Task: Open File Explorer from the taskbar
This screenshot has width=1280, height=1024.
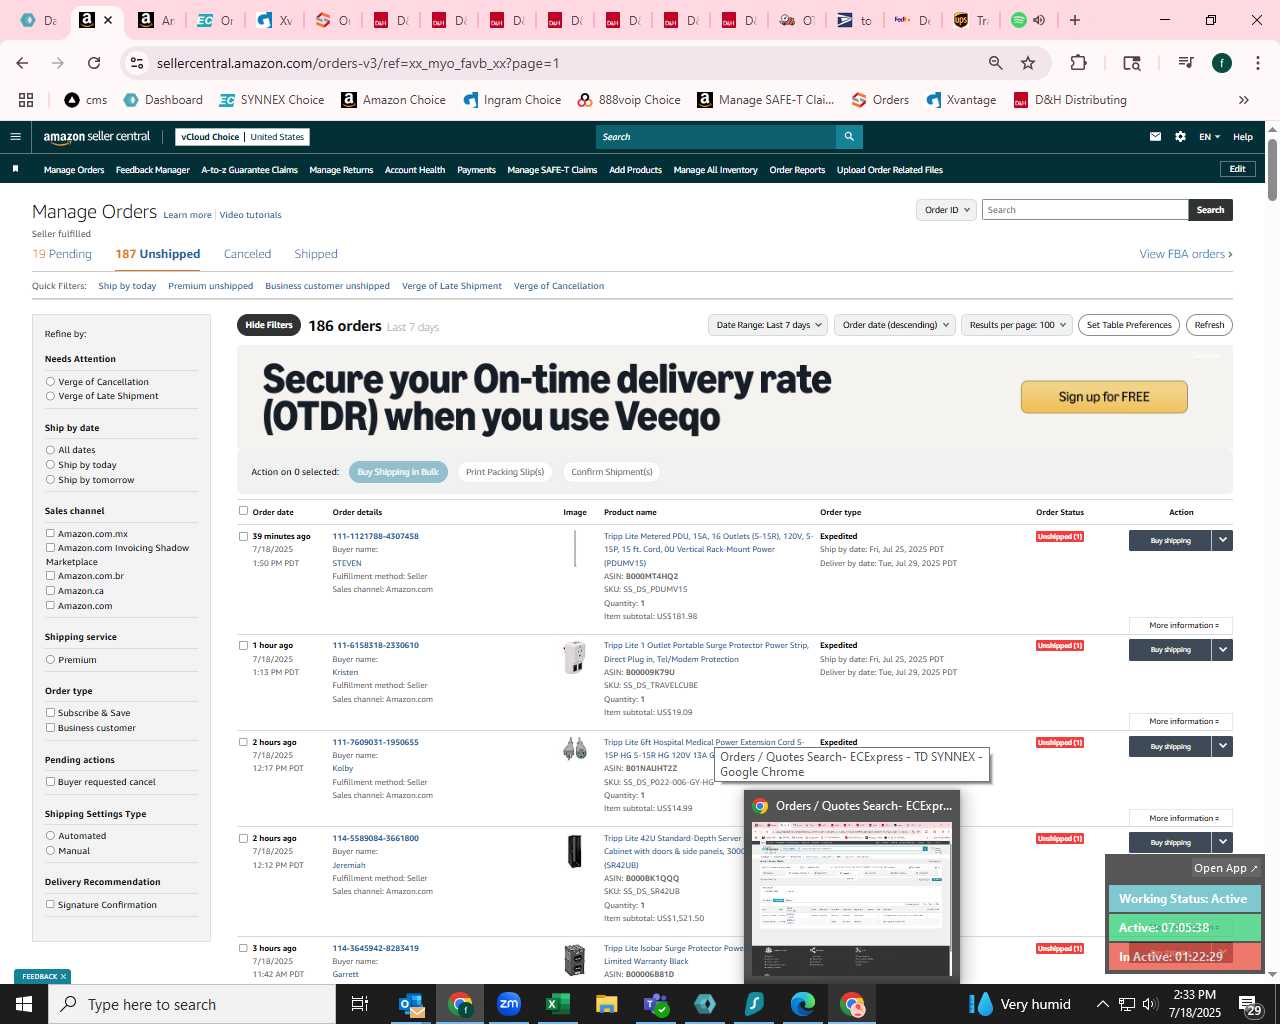Action: [607, 1004]
